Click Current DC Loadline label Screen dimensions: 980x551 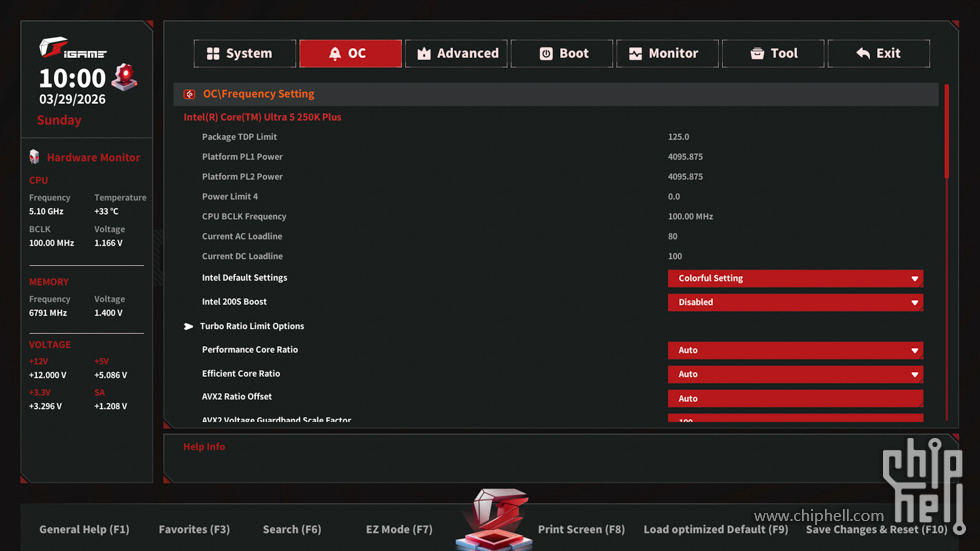point(242,257)
